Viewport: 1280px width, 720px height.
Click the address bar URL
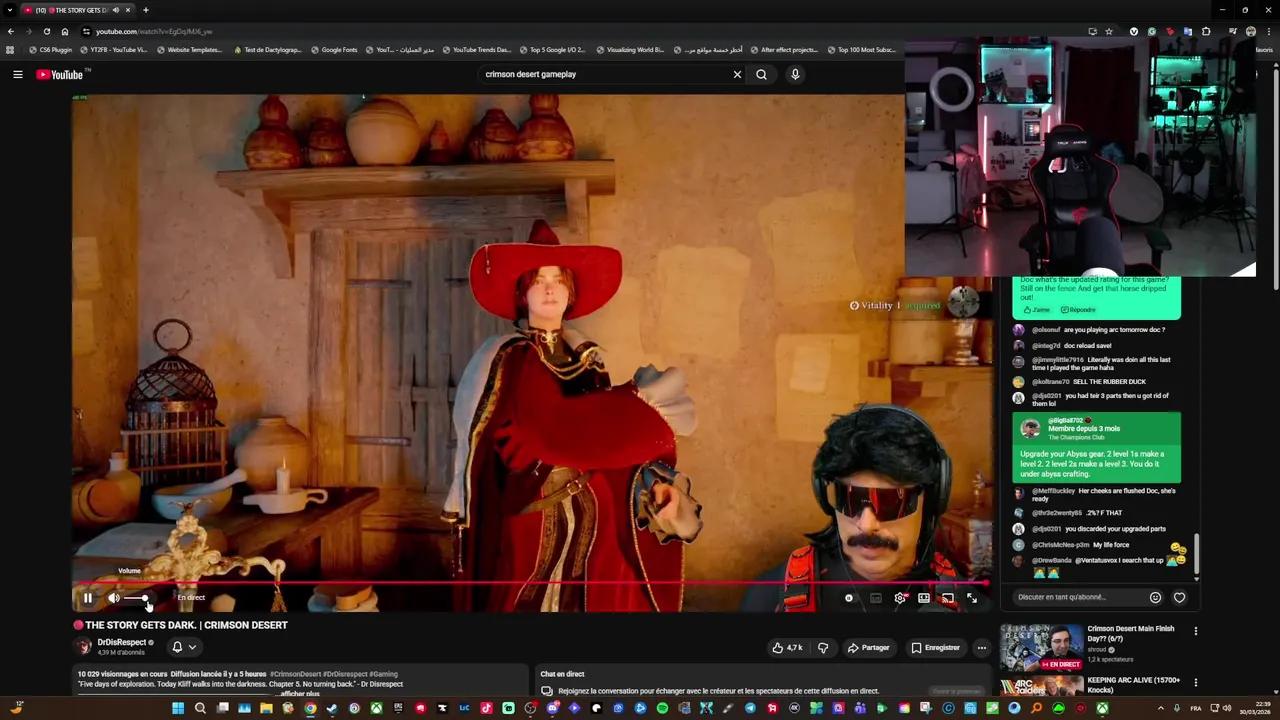pyautogui.click(x=154, y=32)
